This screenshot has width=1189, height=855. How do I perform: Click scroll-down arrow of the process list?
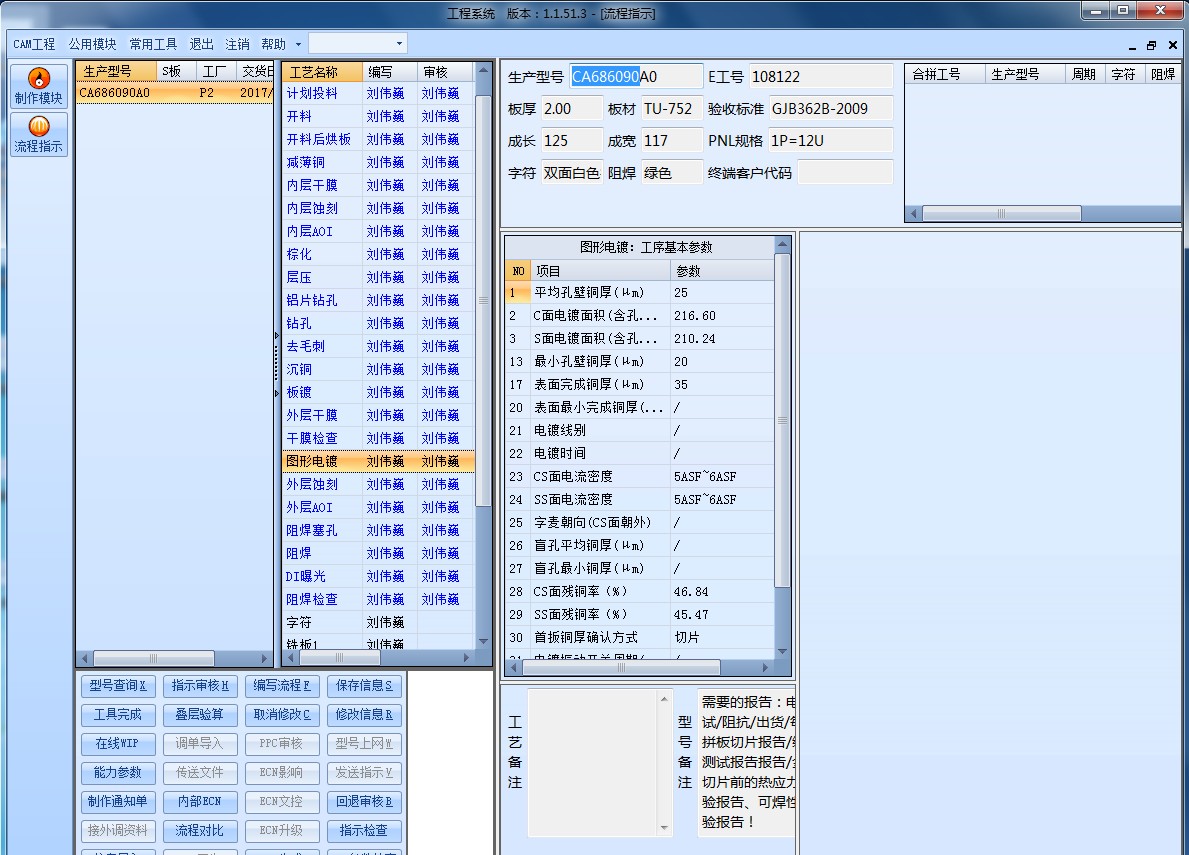[x=483, y=641]
